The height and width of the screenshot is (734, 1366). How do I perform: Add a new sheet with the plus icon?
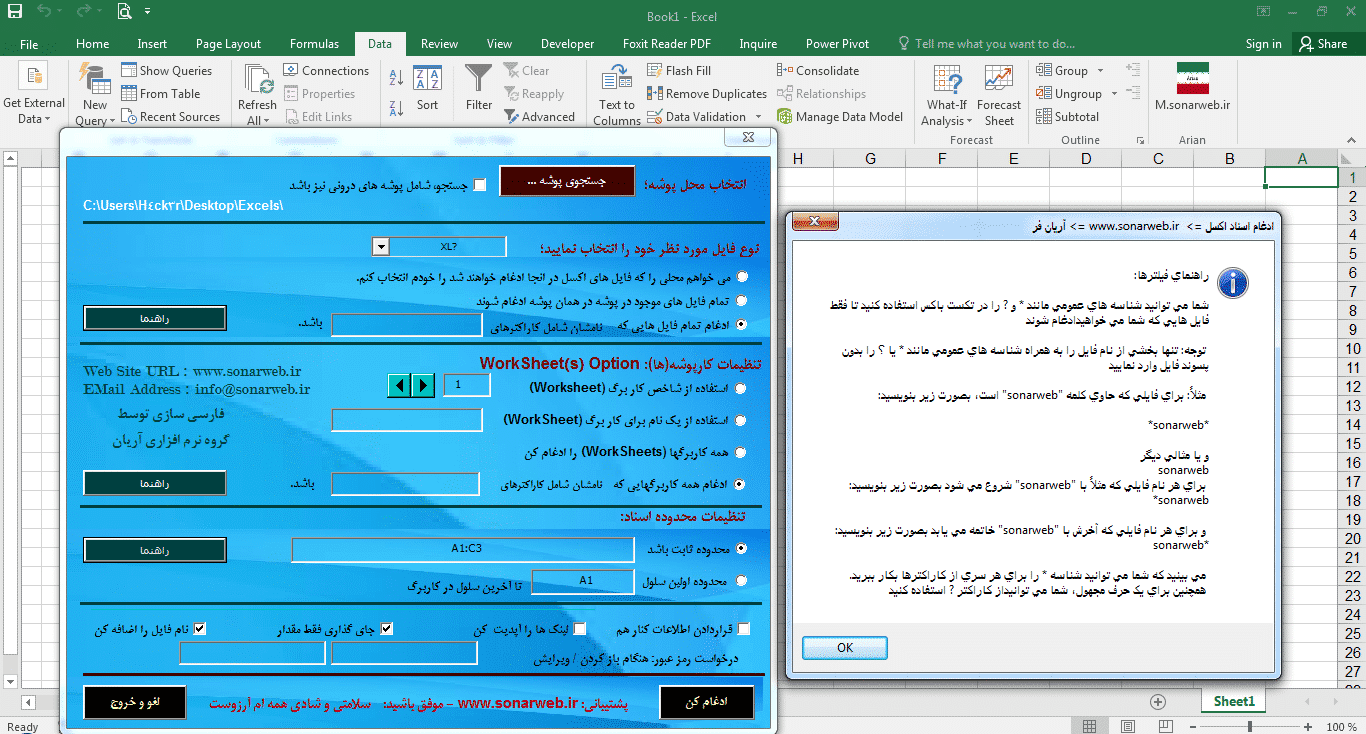point(1158,701)
